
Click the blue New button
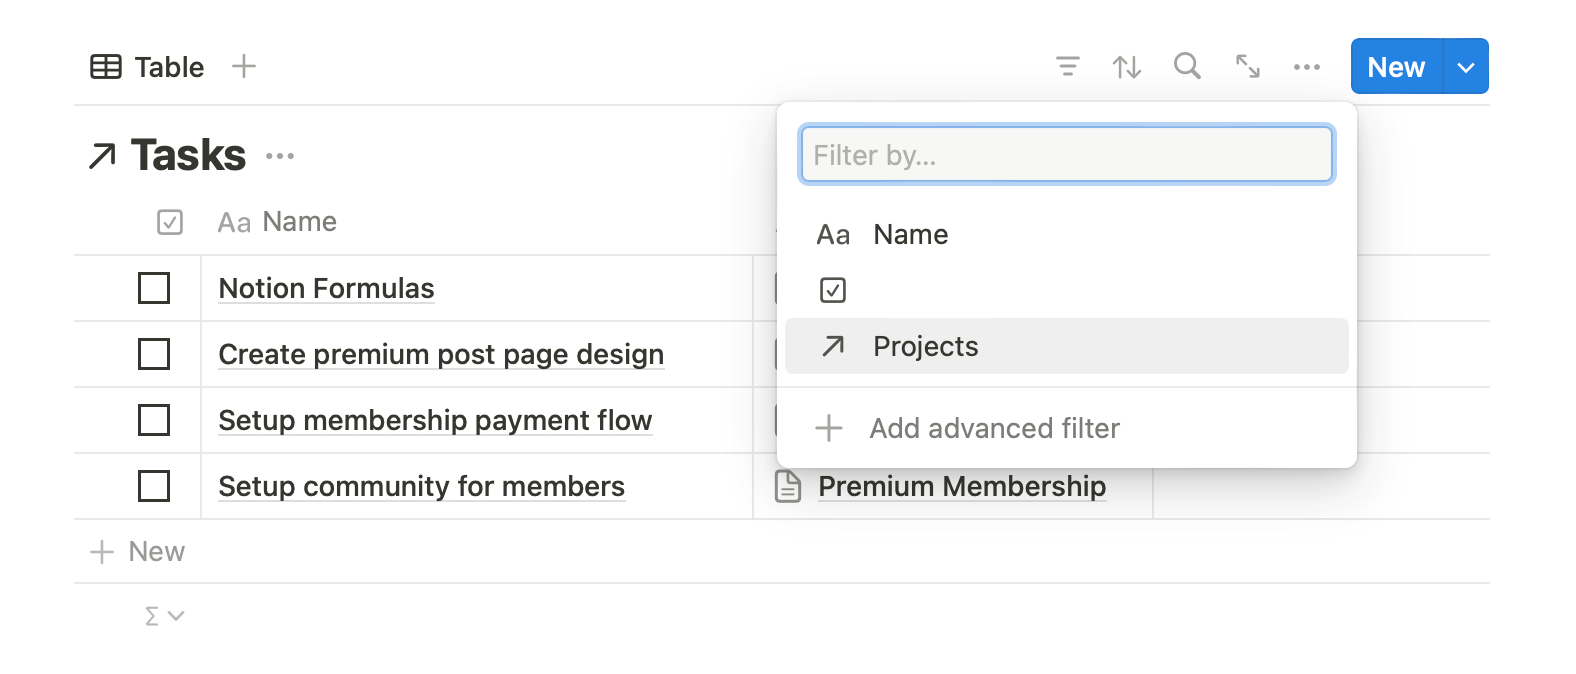pyautogui.click(x=1396, y=67)
